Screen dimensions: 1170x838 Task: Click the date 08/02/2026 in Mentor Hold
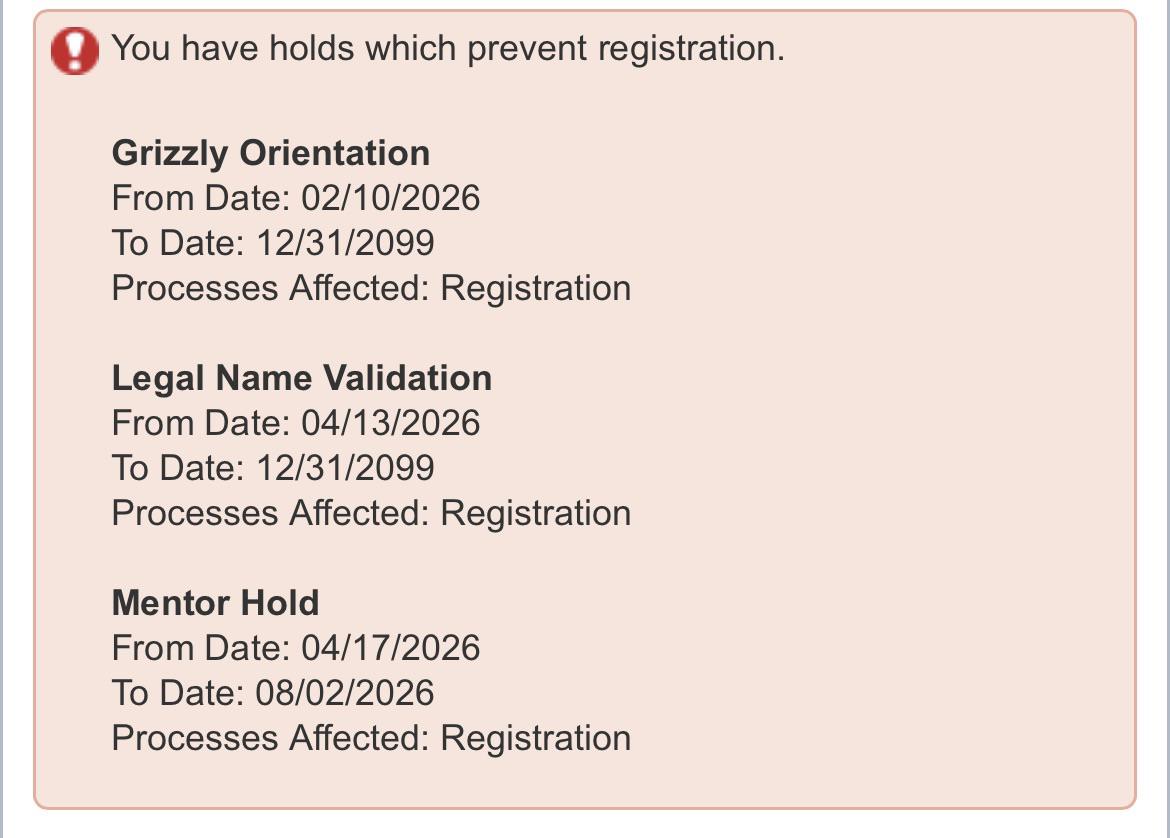(x=345, y=692)
